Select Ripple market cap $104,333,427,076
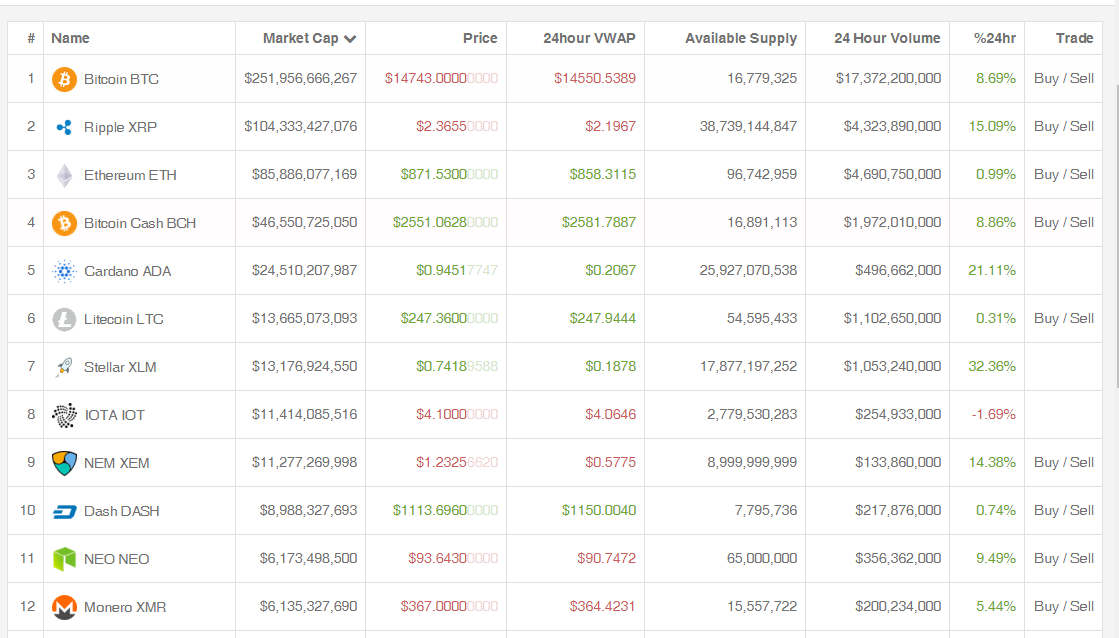 (300, 126)
